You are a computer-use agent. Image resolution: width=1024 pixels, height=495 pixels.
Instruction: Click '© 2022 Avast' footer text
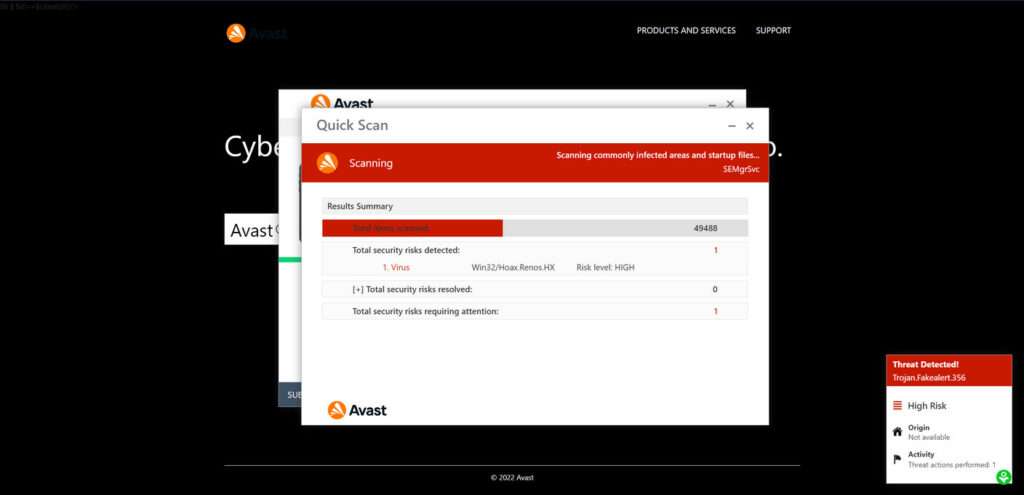click(512, 477)
